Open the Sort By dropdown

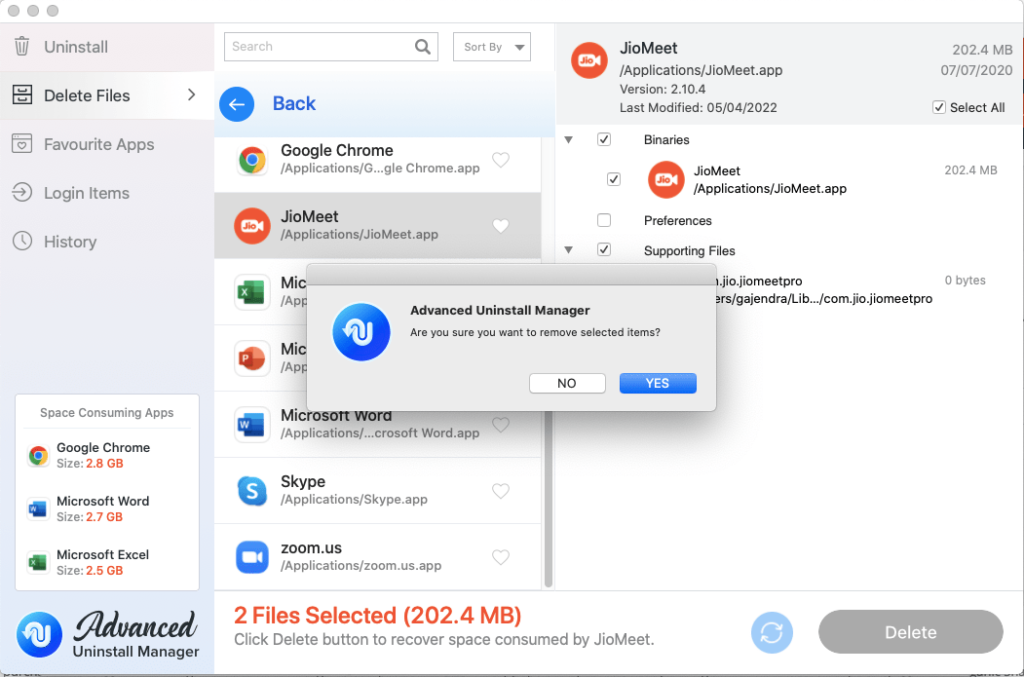click(492, 47)
